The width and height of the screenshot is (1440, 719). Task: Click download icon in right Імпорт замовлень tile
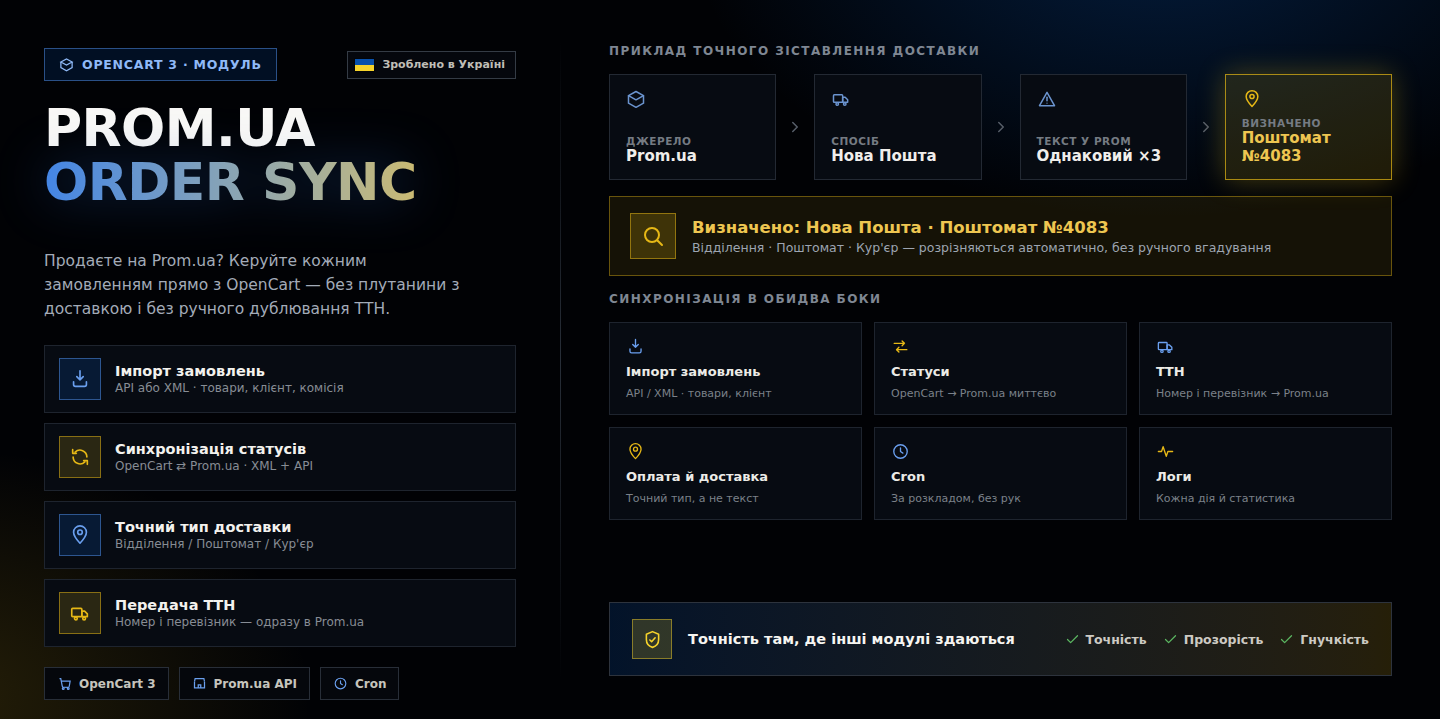(635, 346)
